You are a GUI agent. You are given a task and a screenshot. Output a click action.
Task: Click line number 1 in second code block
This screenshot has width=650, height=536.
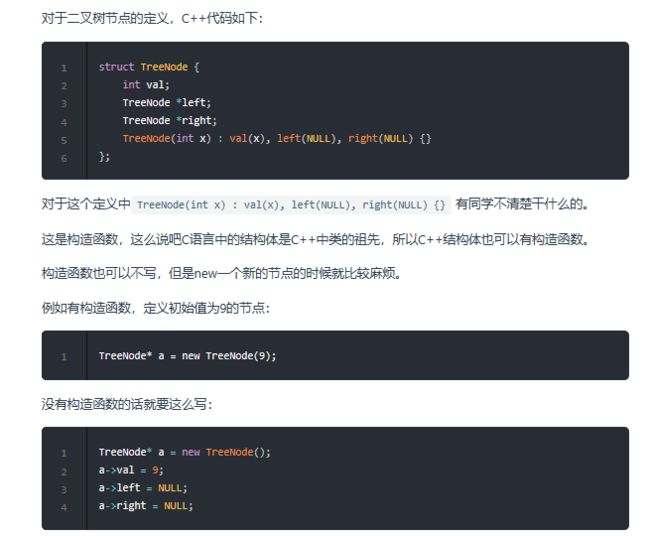[64, 357]
